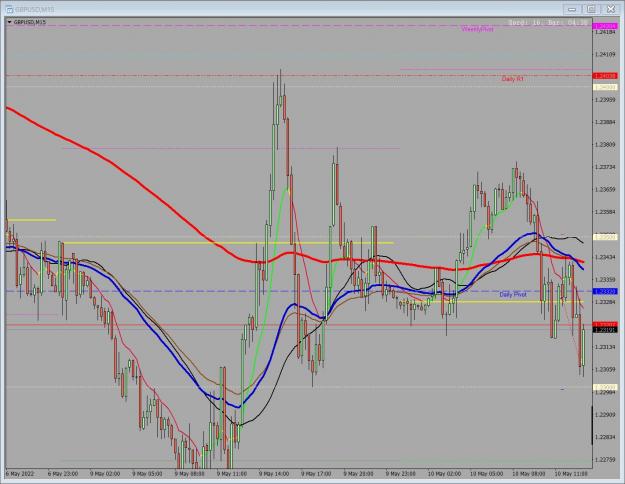625x484 pixels.
Task: Click the spread and bar timer text
Action: pyautogui.click(x=548, y=23)
